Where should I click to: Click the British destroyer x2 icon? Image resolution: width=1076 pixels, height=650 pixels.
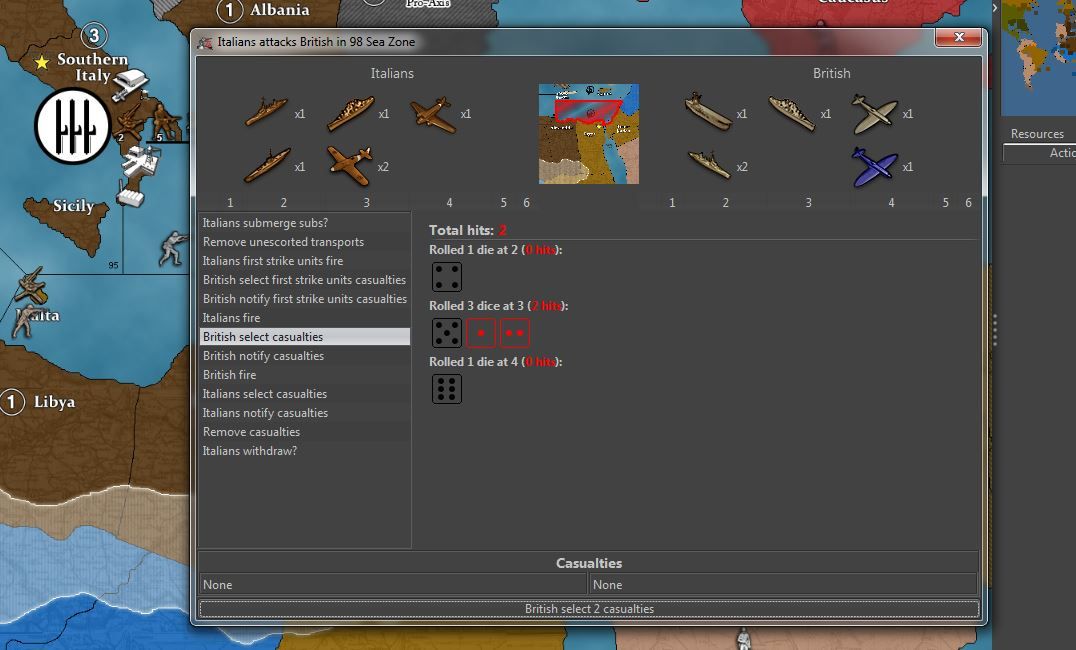[x=709, y=165]
